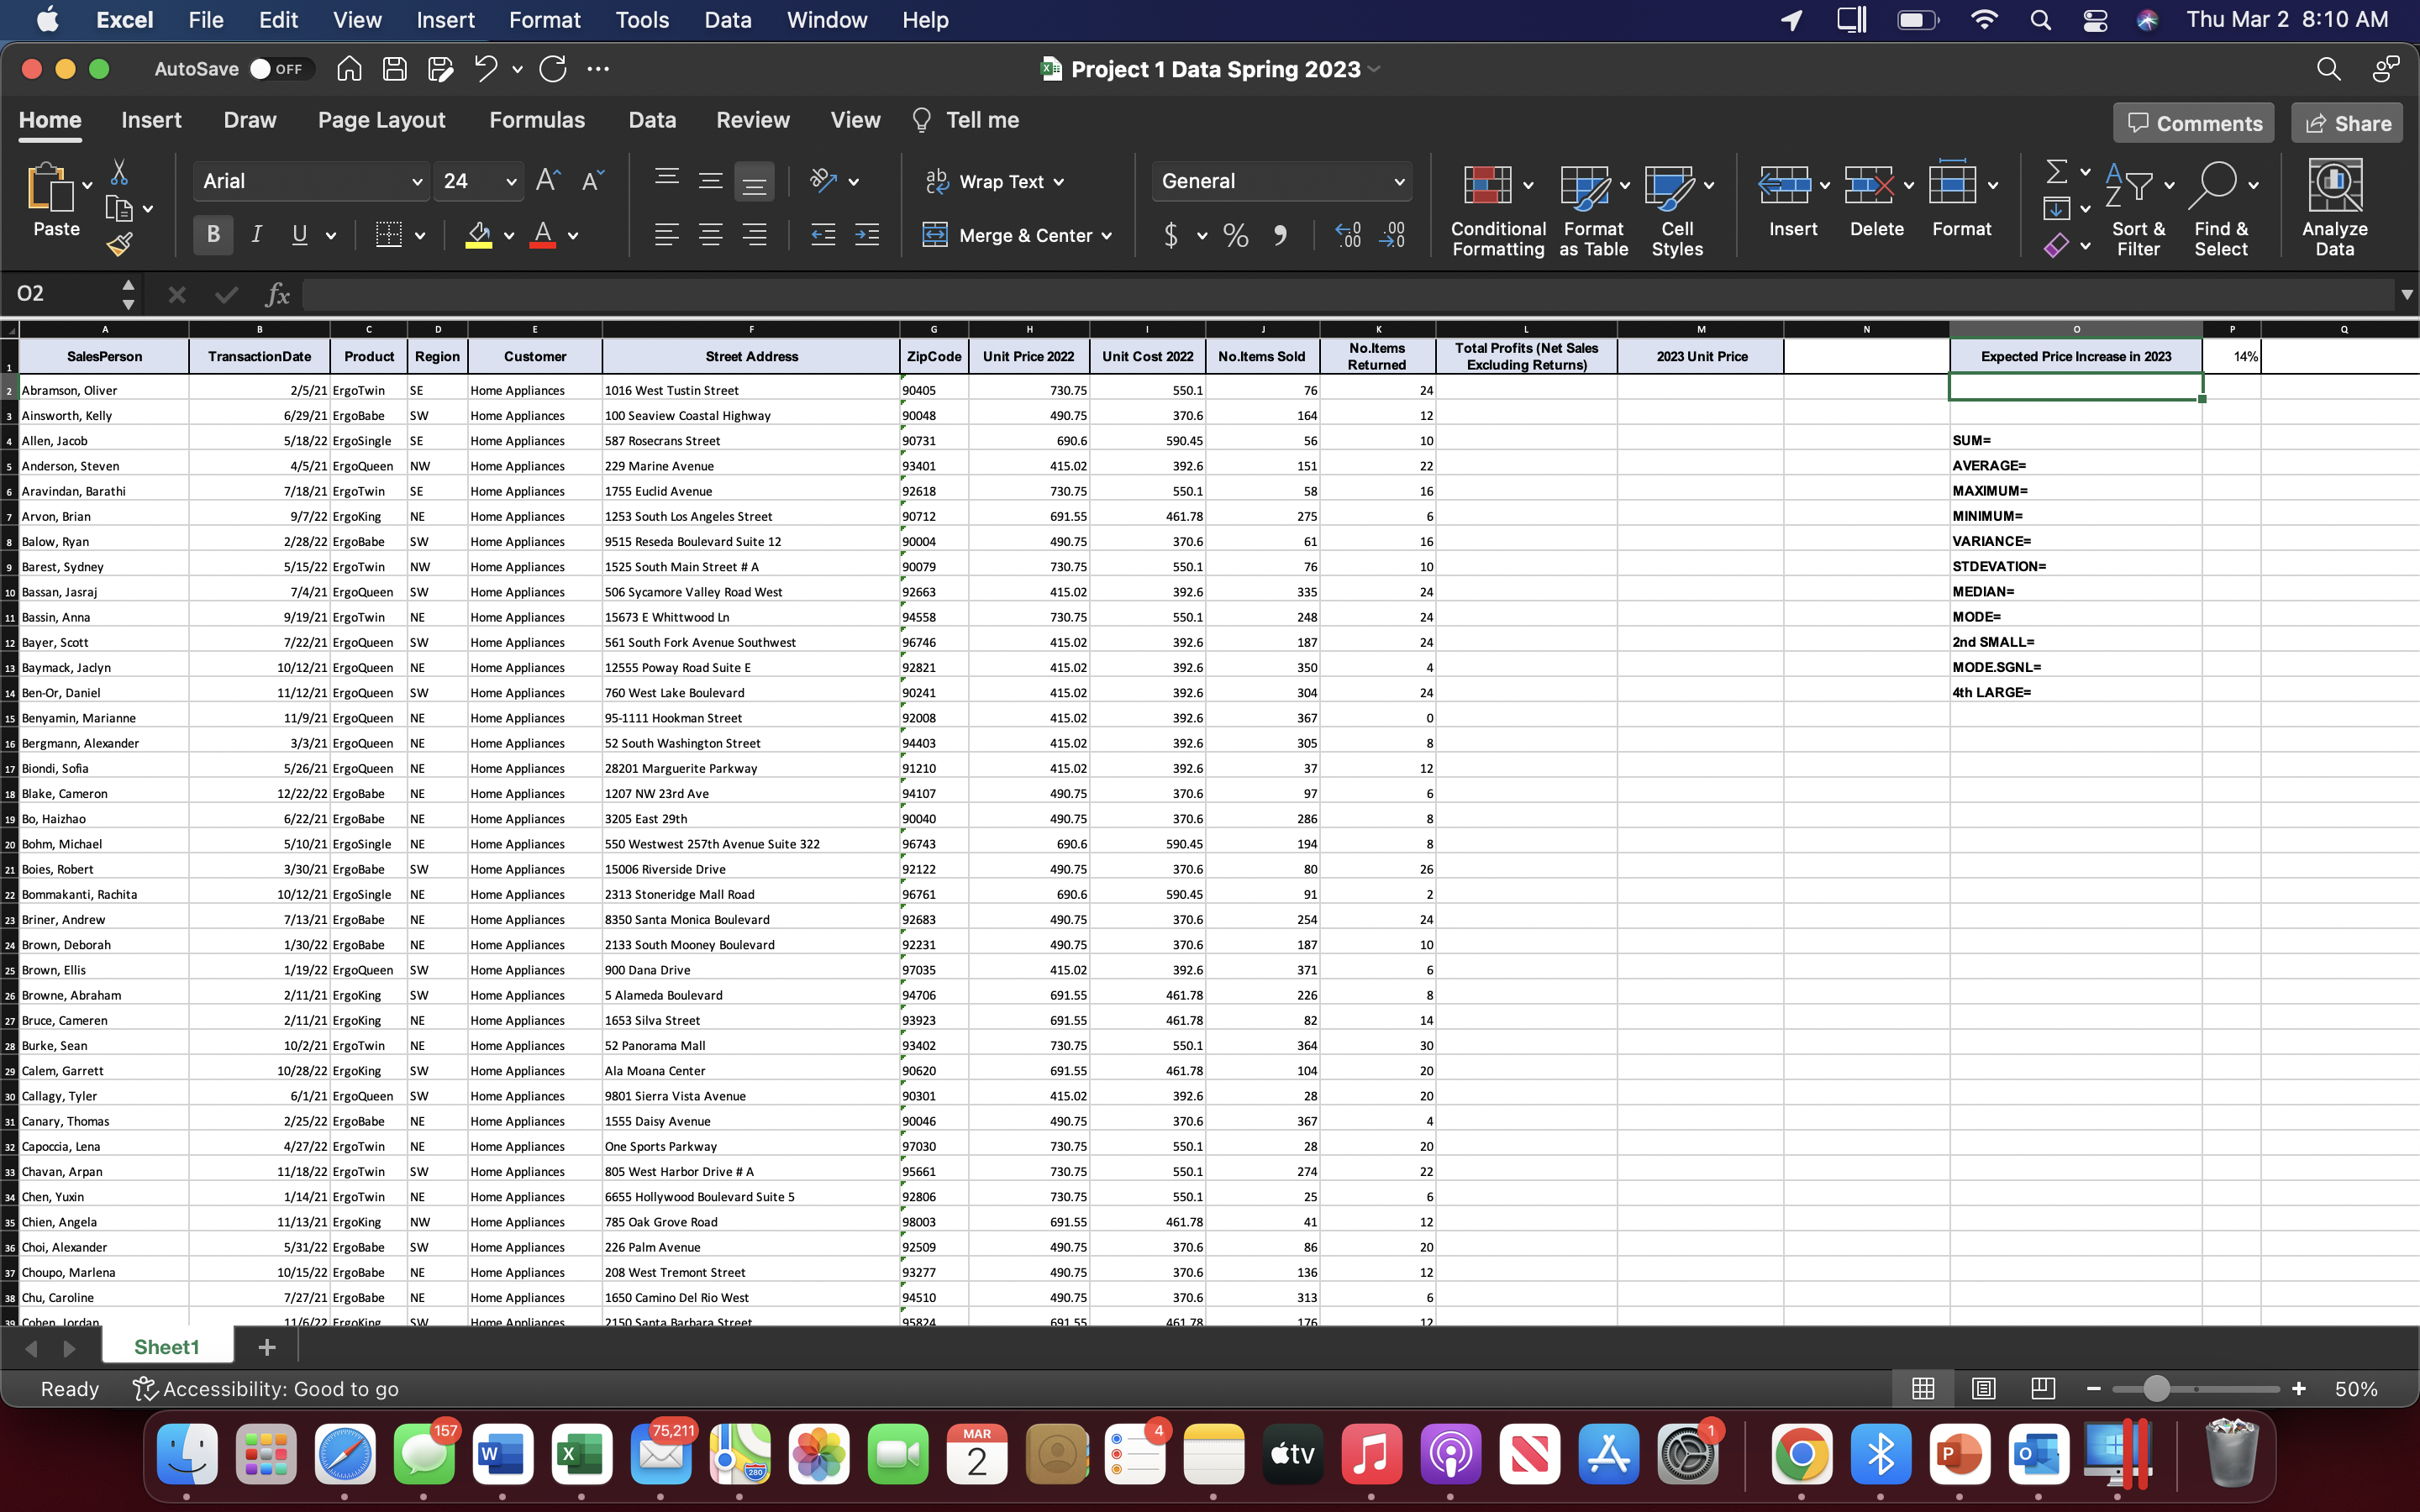This screenshot has height=1512, width=2420.
Task: Apply percent style to selection
Action: [x=1234, y=235]
